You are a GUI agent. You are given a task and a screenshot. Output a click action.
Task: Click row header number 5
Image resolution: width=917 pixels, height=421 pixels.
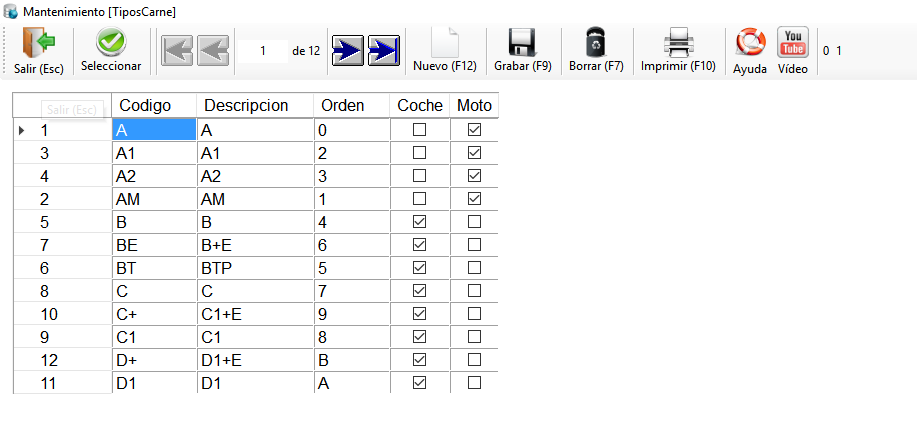coord(62,222)
